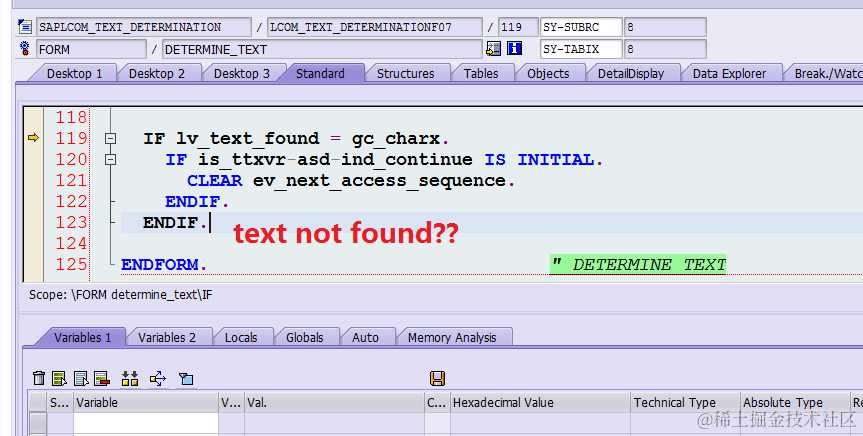Click the navigate-to-current-statement icon beside DETERMINE_TEXT
The height and width of the screenshot is (436, 863).
coord(493,48)
